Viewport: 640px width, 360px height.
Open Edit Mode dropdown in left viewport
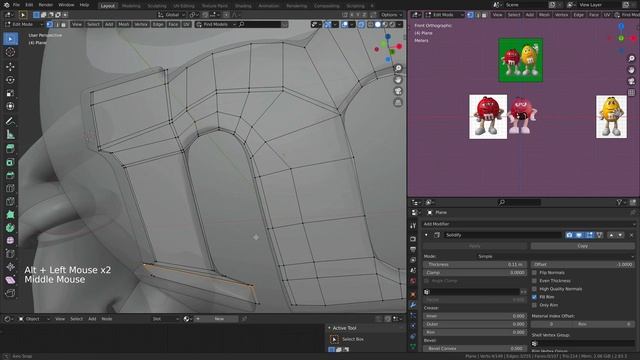pos(24,24)
